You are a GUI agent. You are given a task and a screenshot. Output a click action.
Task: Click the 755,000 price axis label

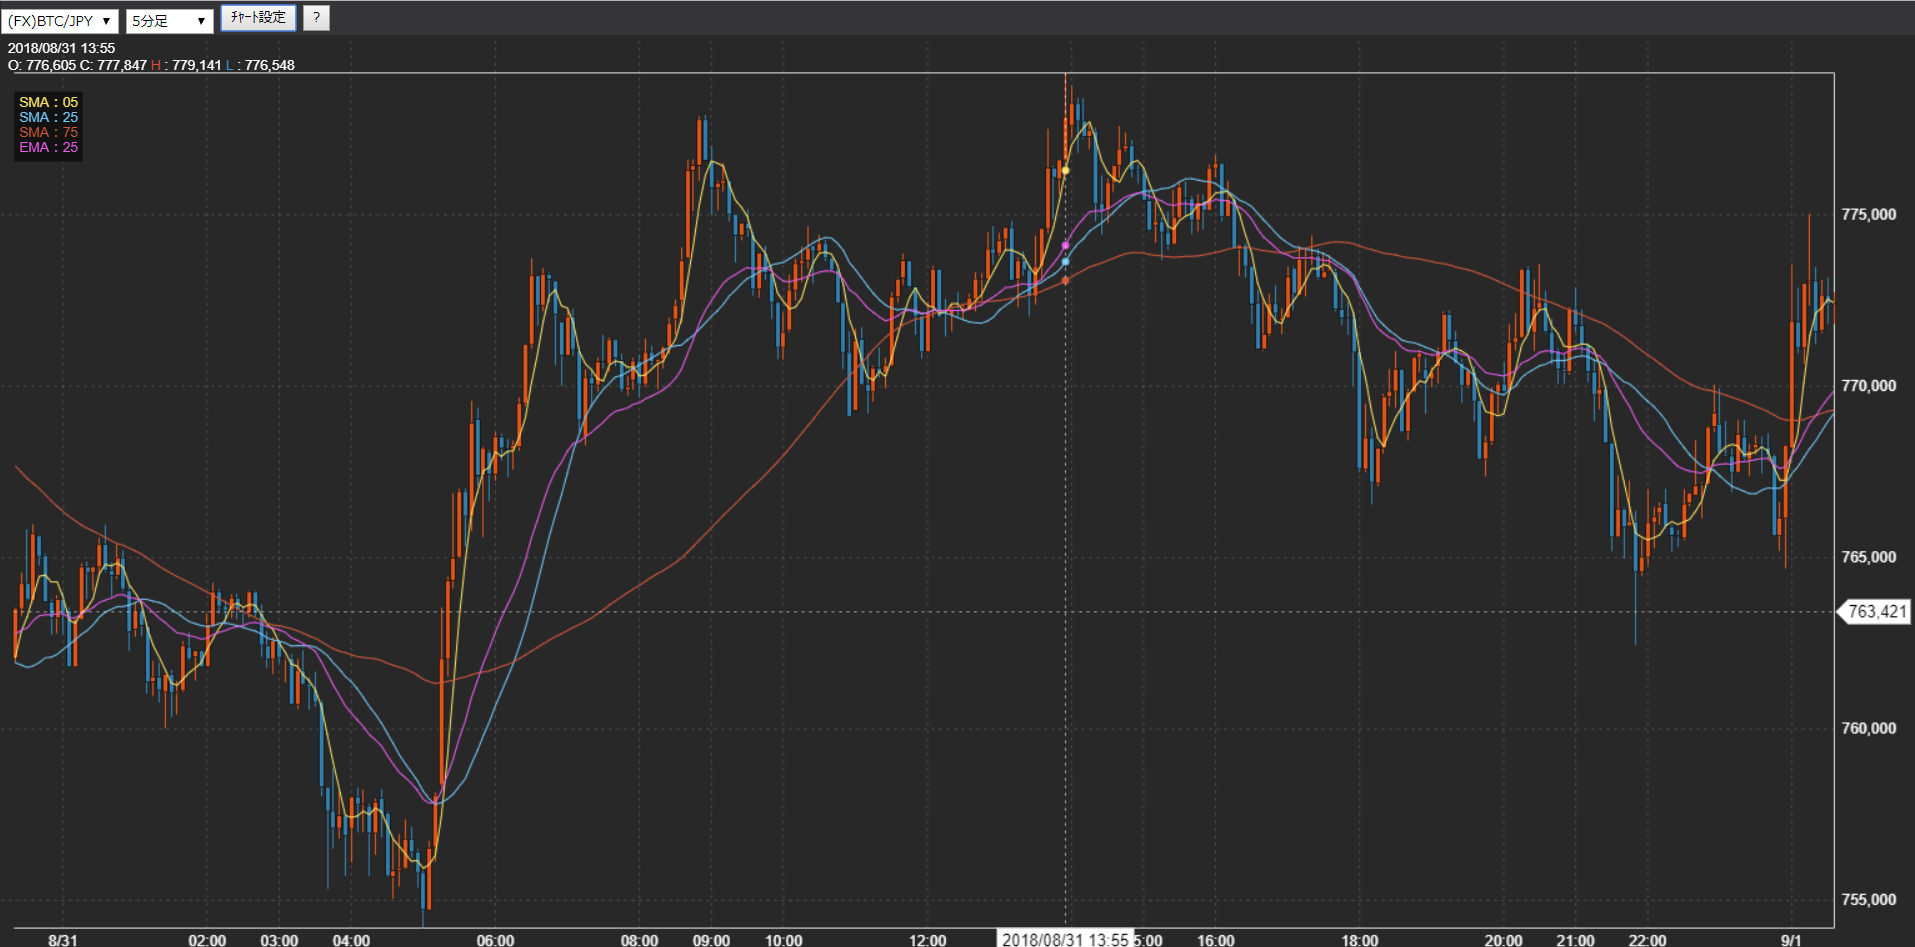(x=1868, y=899)
